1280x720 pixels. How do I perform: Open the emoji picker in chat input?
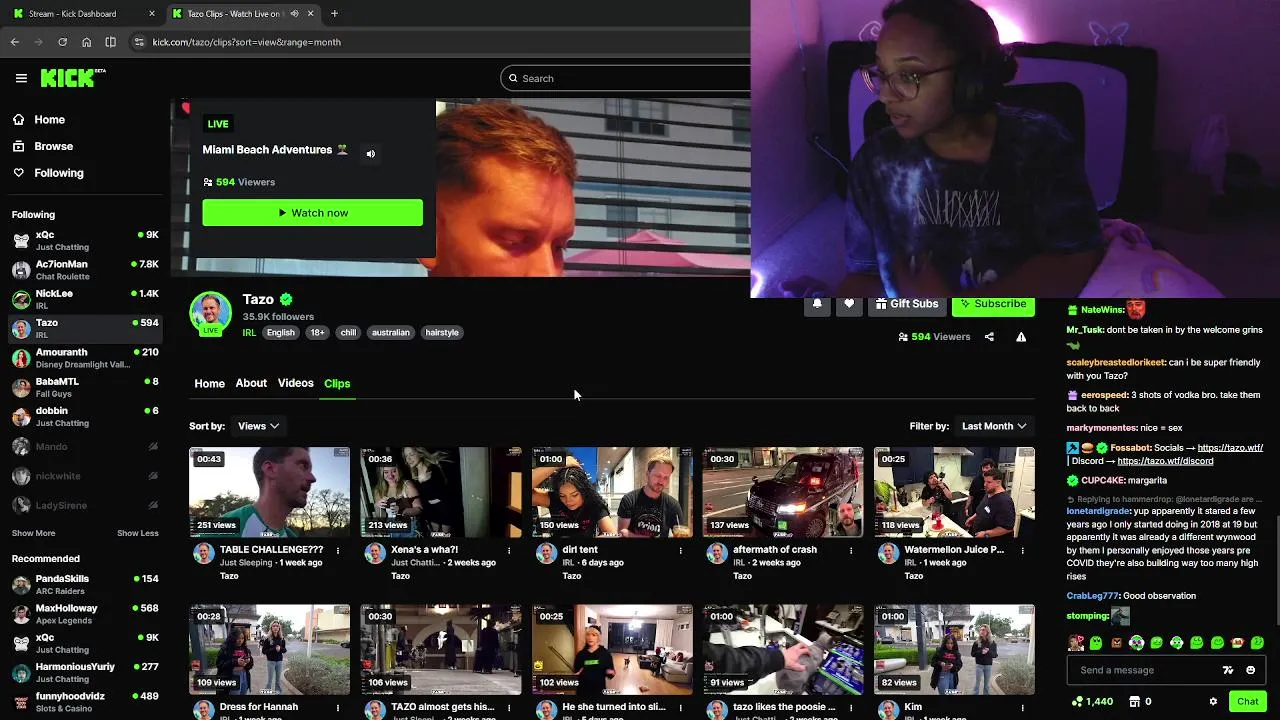1251,670
